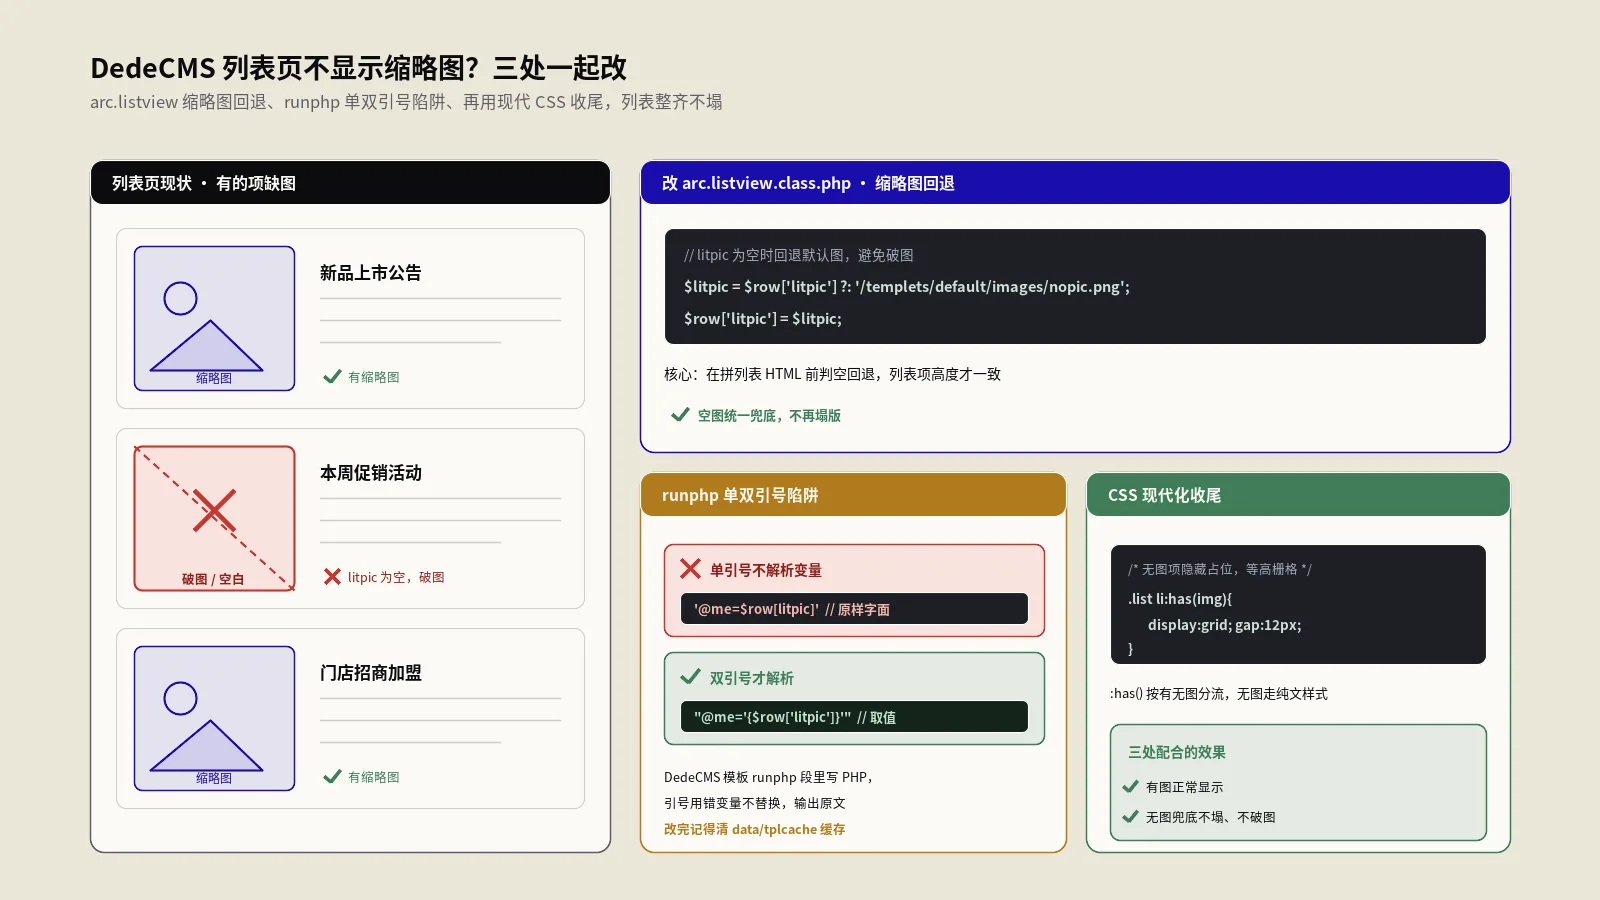Click the checkmark beside 空图统一兜底，不再塌版

click(680, 415)
